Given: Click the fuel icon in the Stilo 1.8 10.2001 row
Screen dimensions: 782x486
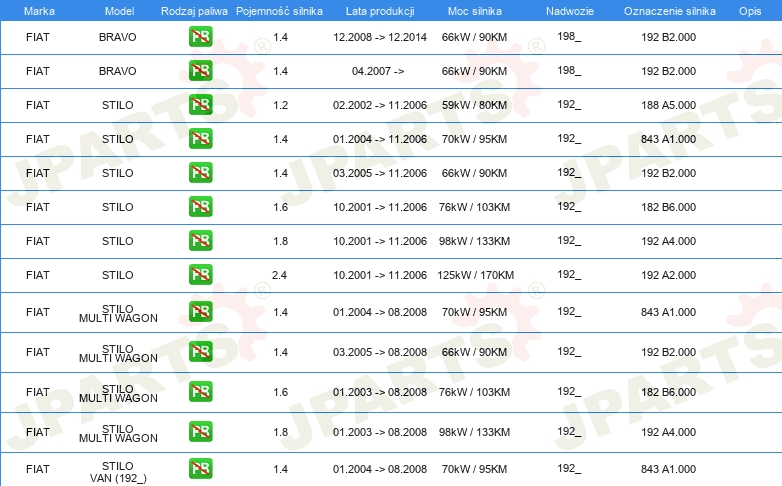Looking at the screenshot, I should click(x=200, y=240).
